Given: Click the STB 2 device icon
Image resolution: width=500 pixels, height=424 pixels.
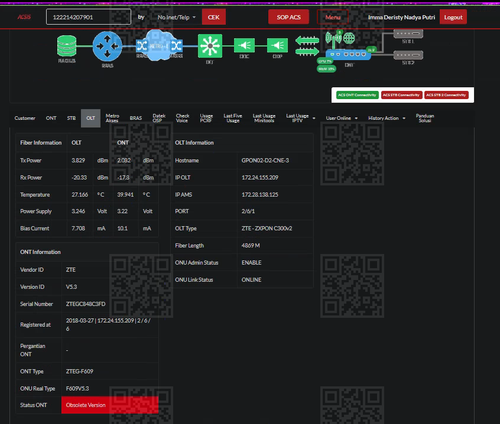Looking at the screenshot, I should 408,55.
